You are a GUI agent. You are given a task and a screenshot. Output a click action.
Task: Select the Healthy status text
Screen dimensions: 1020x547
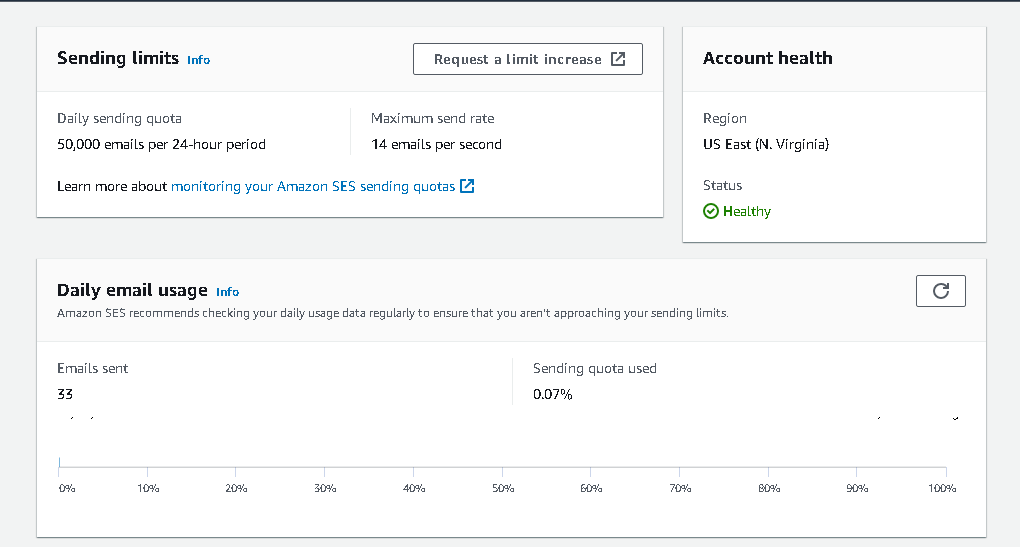747,211
